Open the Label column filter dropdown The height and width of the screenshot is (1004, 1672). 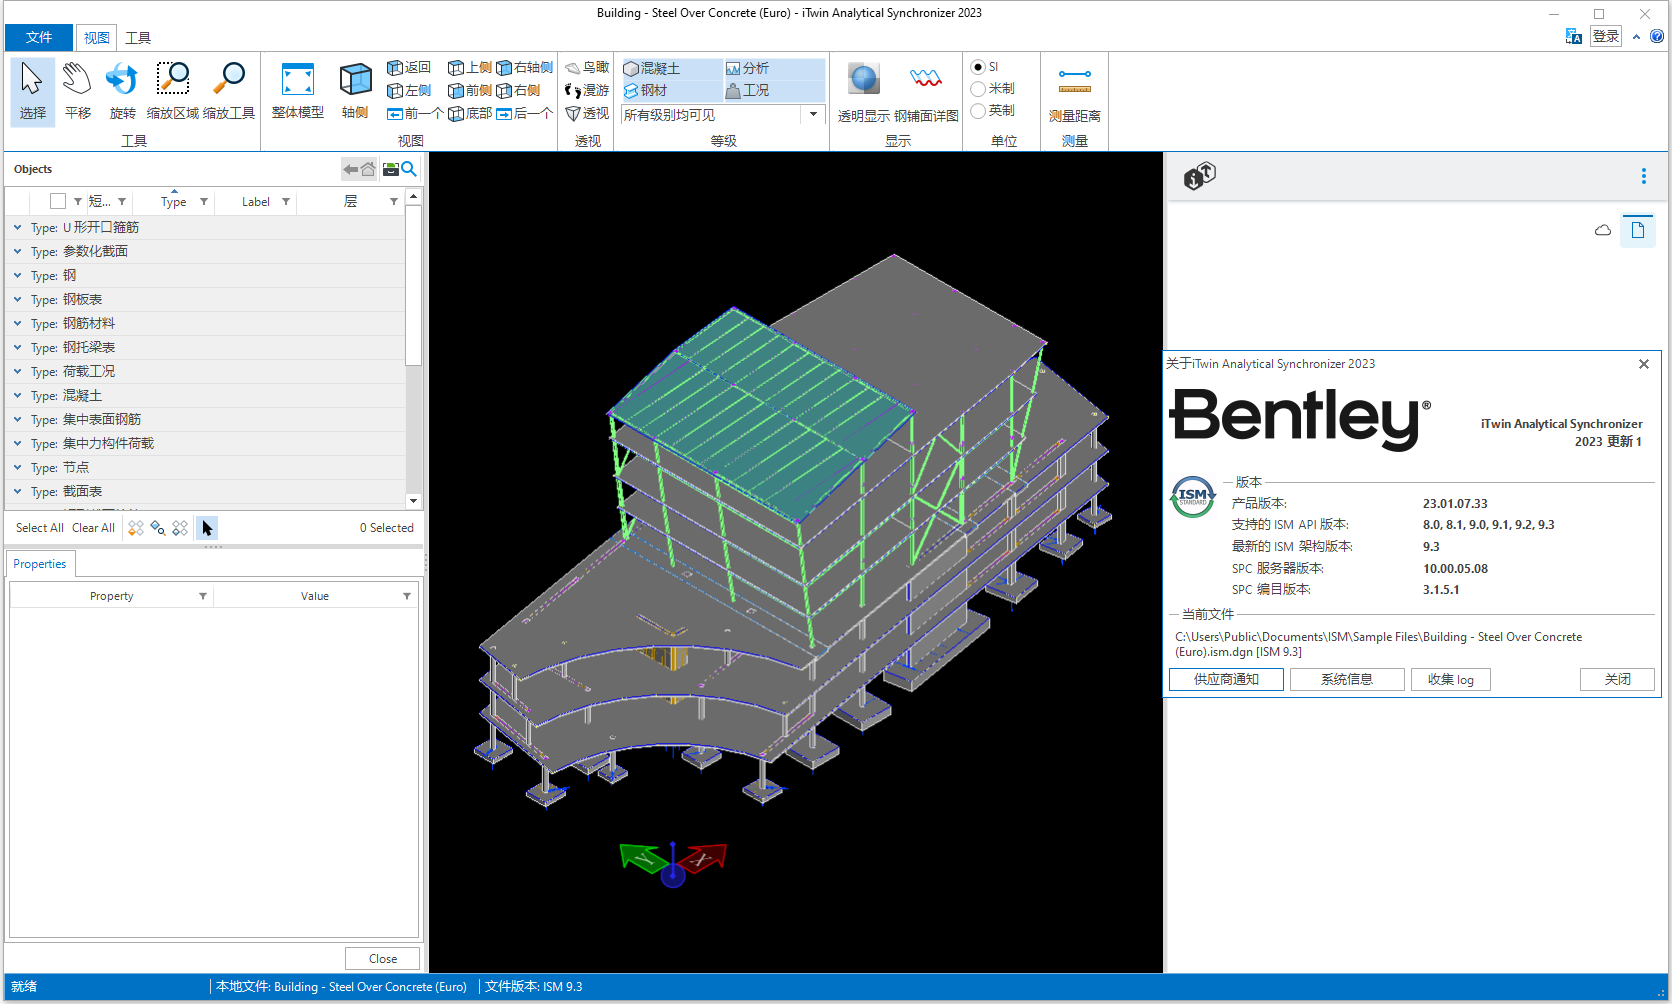click(286, 202)
